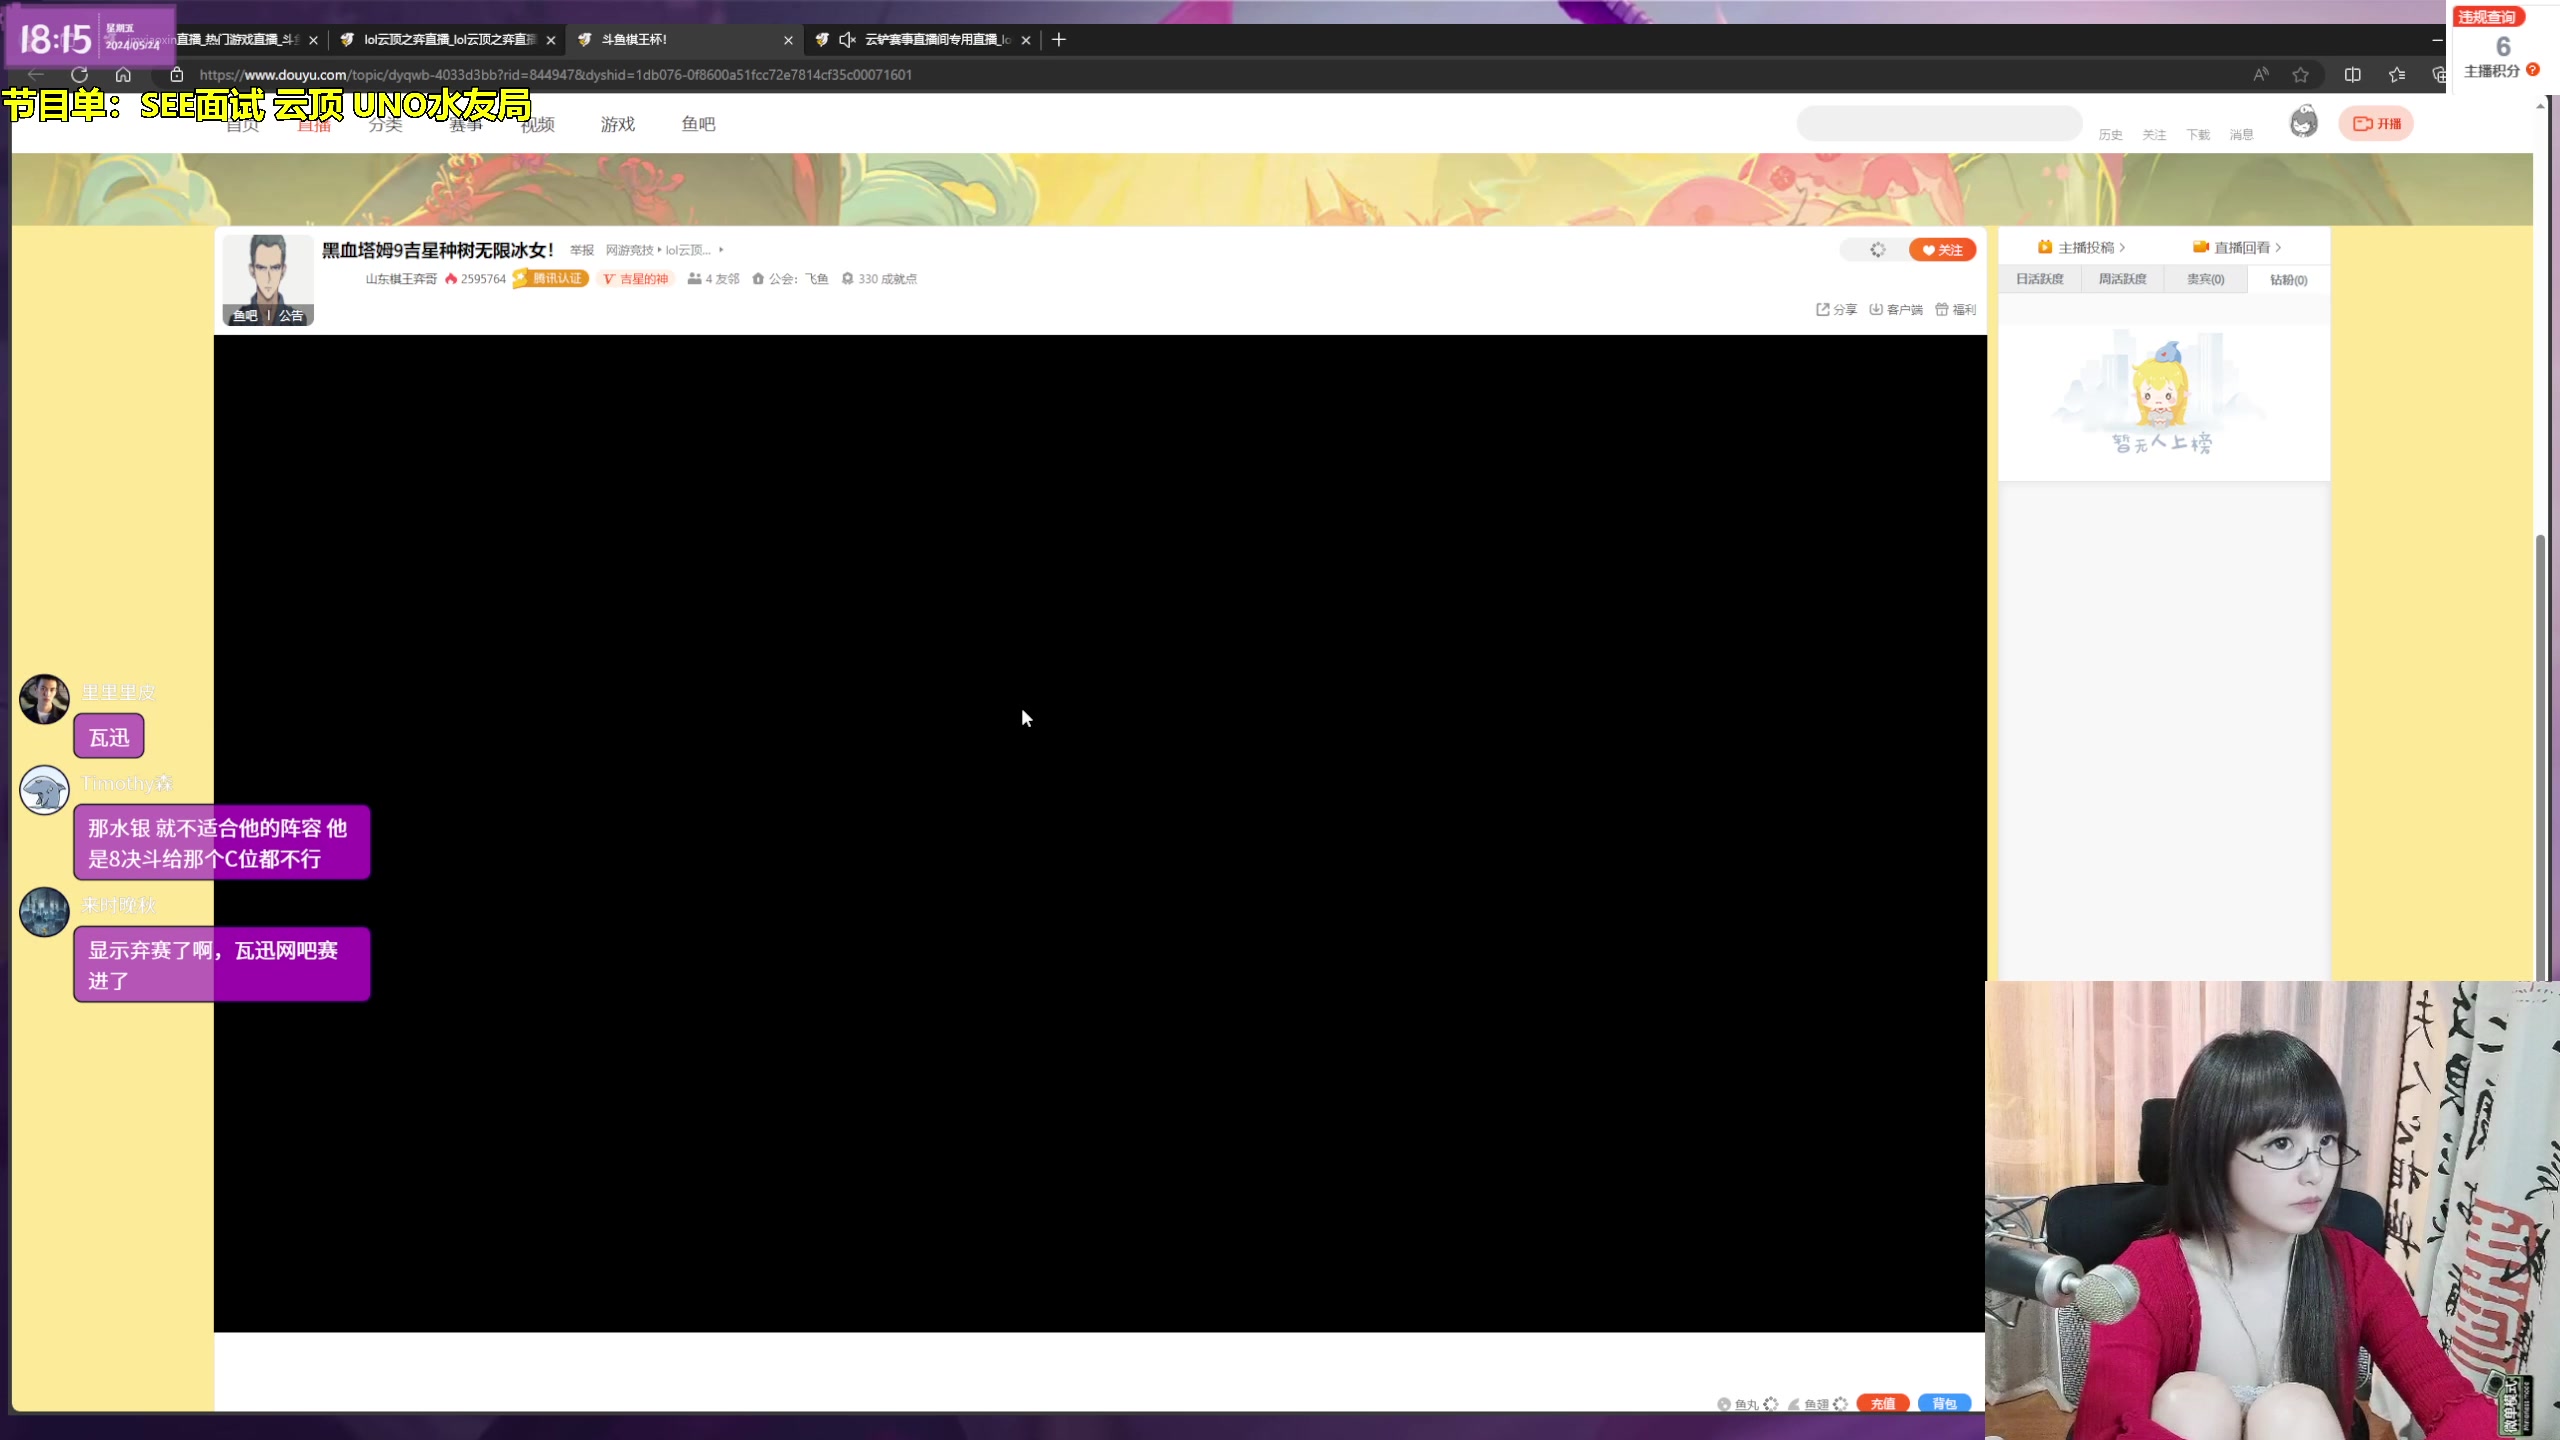Start streaming with the 开播 button
Screen dimensions: 2560x1440
click(x=2376, y=123)
